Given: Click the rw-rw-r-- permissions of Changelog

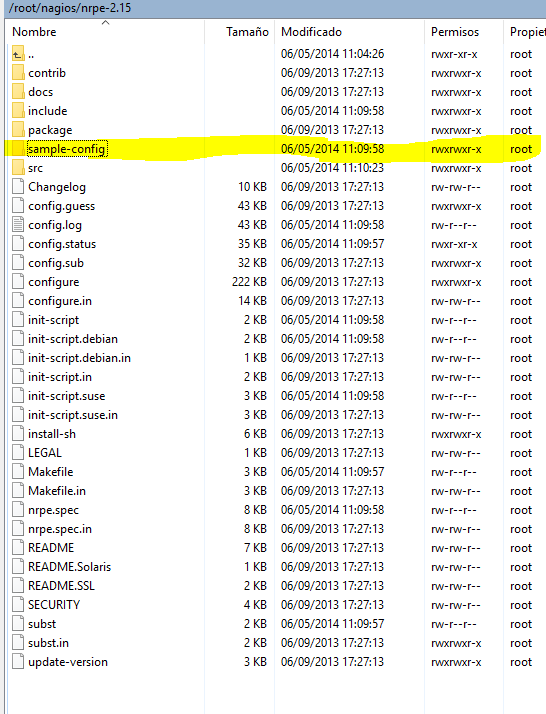Looking at the screenshot, I should pyautogui.click(x=455, y=187).
